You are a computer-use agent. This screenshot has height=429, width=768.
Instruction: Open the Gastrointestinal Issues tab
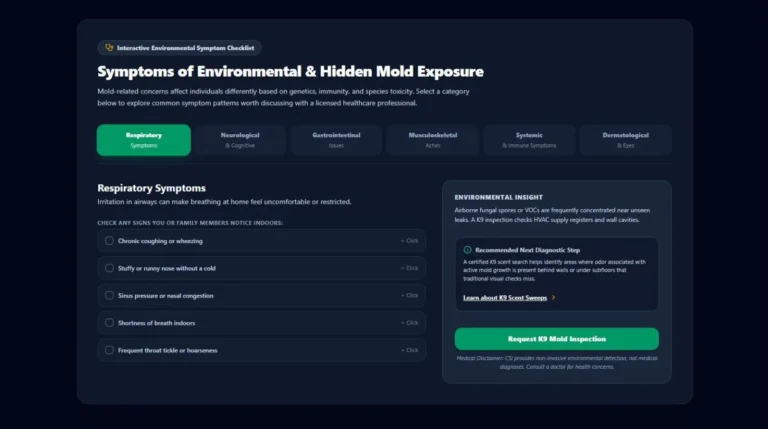[x=336, y=140]
